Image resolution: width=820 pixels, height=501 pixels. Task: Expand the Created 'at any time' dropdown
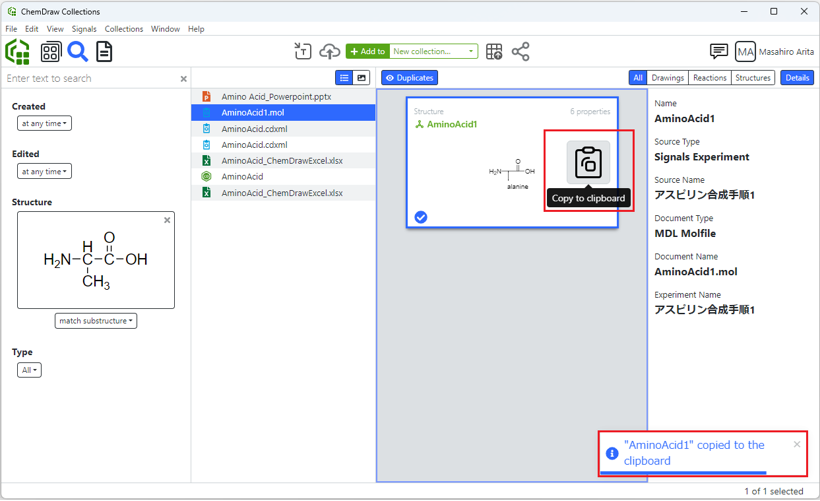click(x=45, y=124)
